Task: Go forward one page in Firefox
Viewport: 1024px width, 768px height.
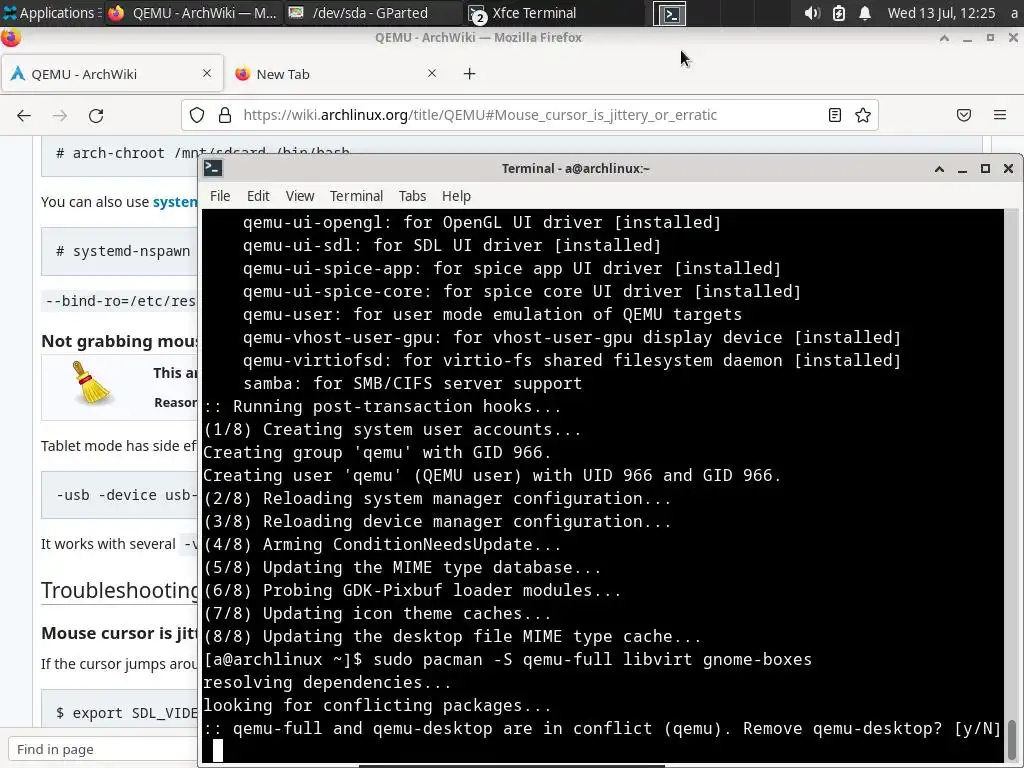Action: click(60, 116)
